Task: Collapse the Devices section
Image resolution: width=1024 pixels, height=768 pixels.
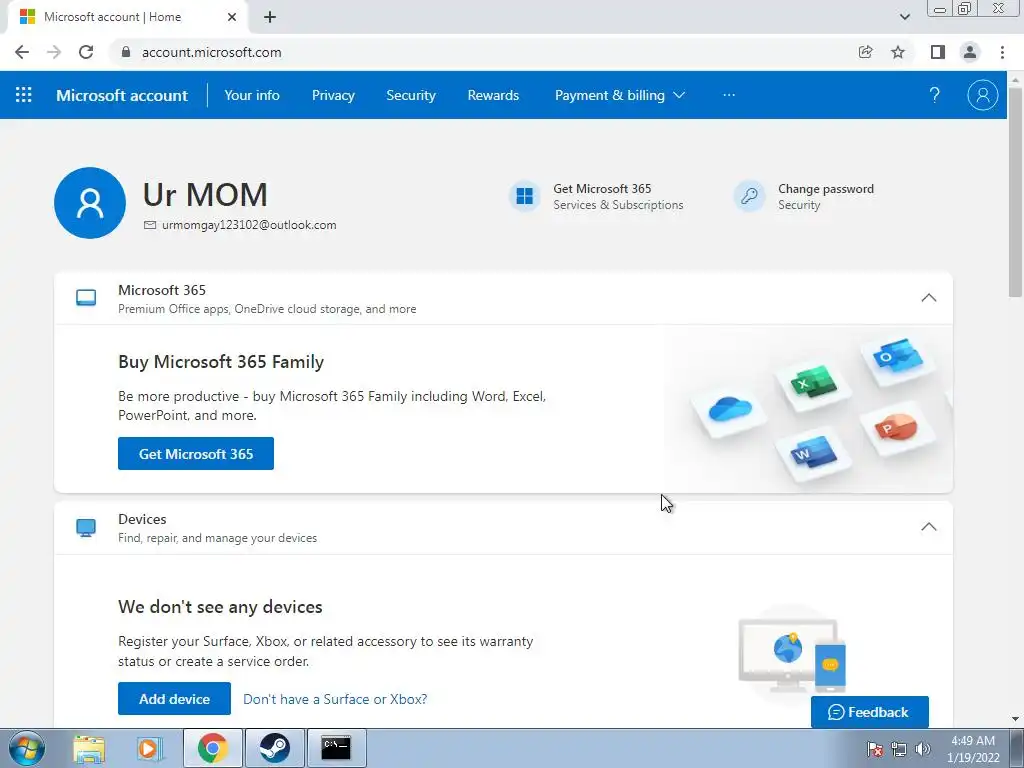Action: [x=929, y=527]
